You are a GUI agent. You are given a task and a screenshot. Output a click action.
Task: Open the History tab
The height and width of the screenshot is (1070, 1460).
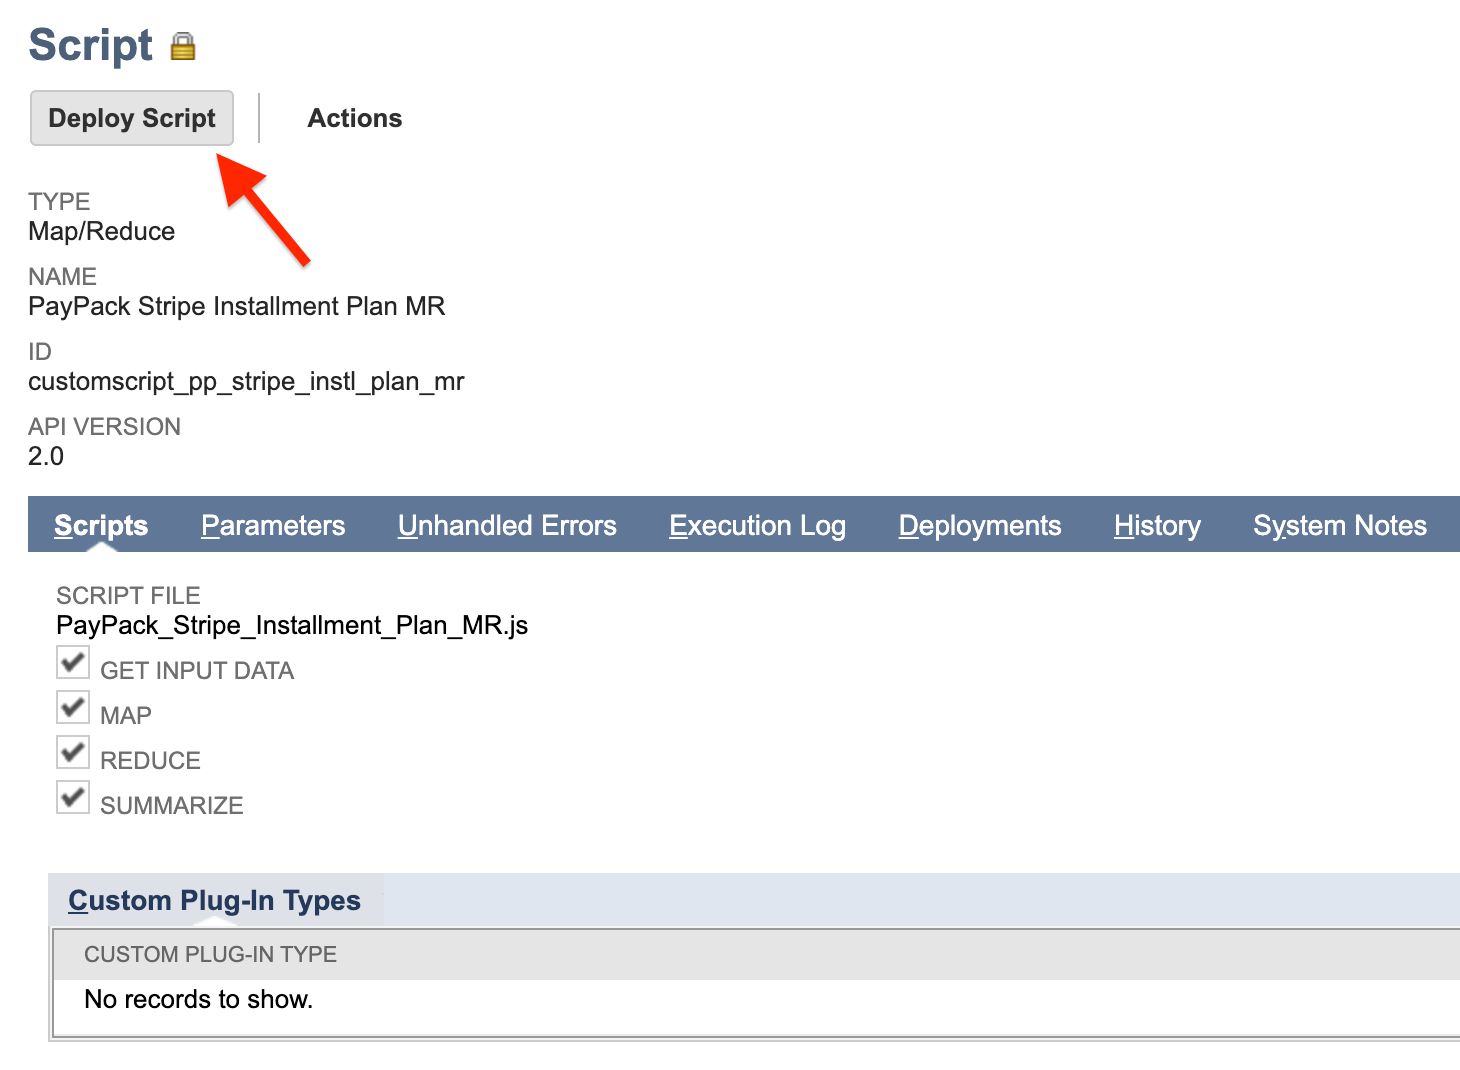tap(1156, 525)
